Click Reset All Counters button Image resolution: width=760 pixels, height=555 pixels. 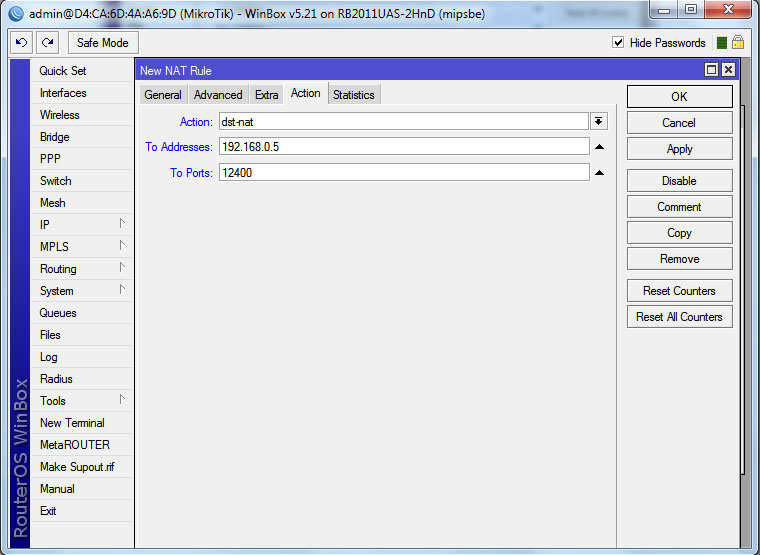[679, 317]
